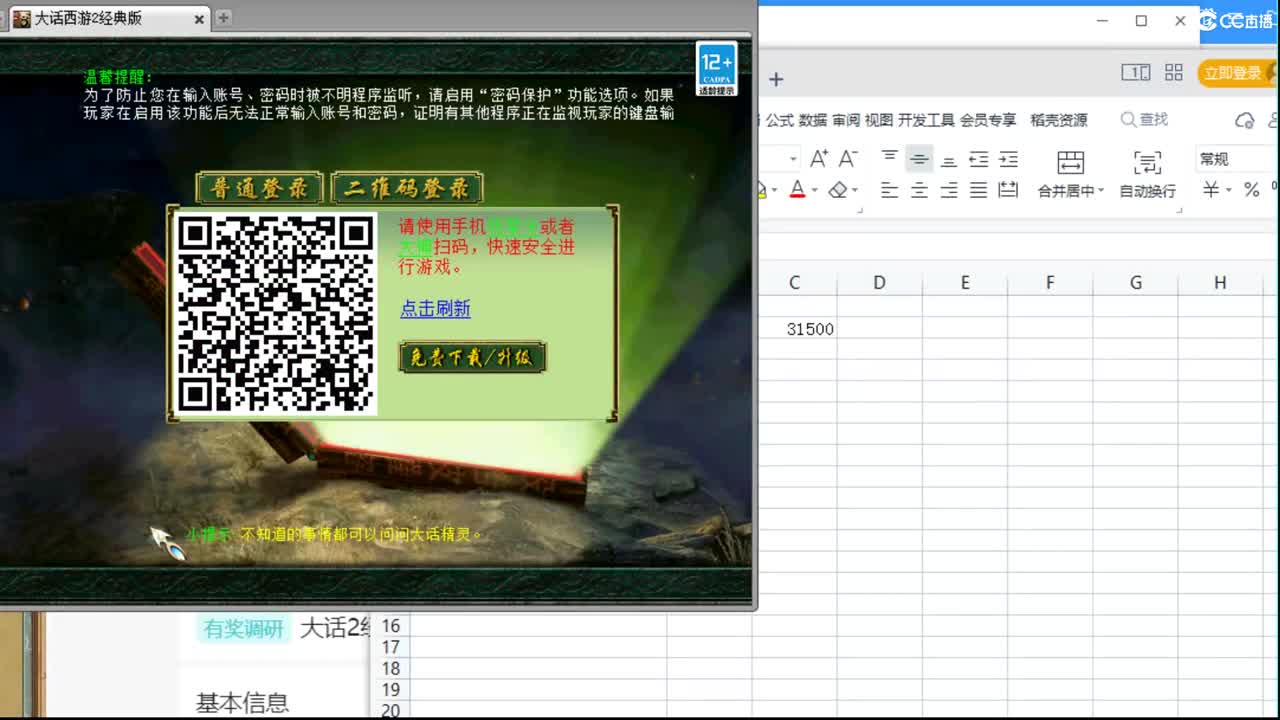Open the 12+ CADPA age rating notice

(x=717, y=69)
